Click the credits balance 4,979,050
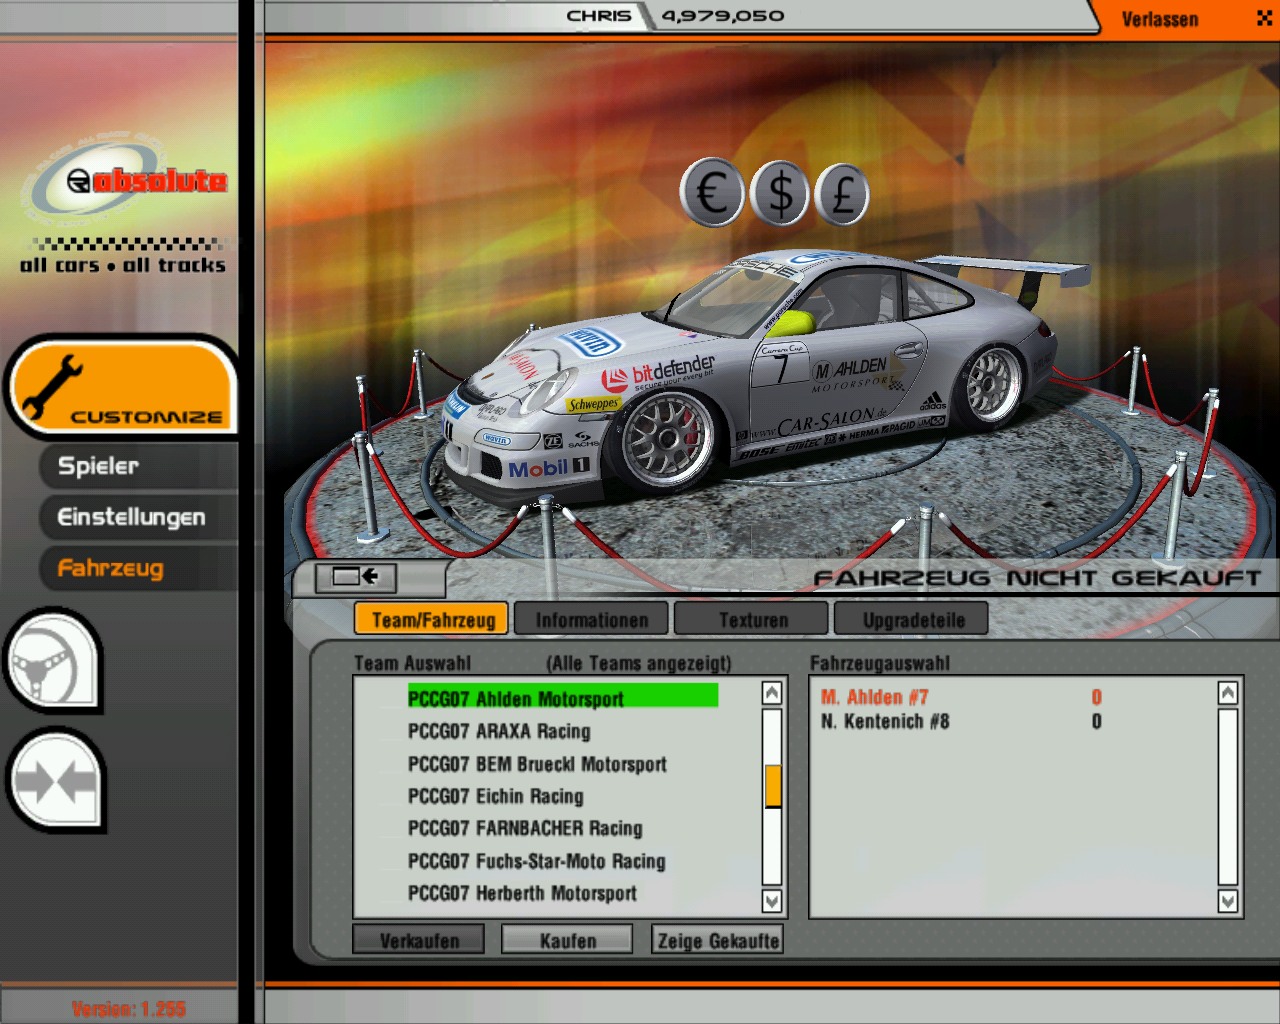 tap(723, 16)
